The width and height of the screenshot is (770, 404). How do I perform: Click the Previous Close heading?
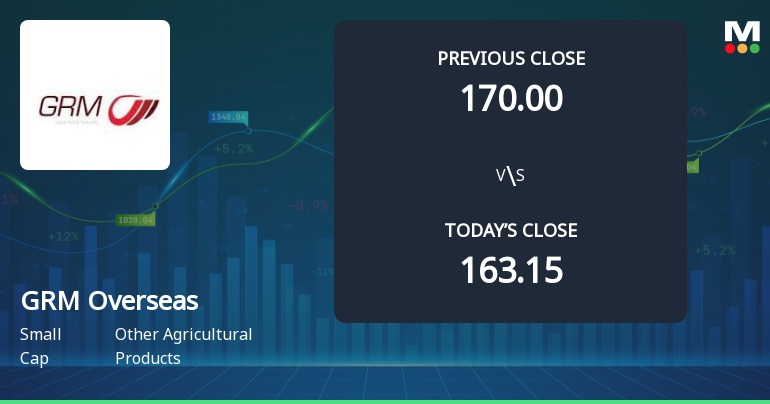511,58
